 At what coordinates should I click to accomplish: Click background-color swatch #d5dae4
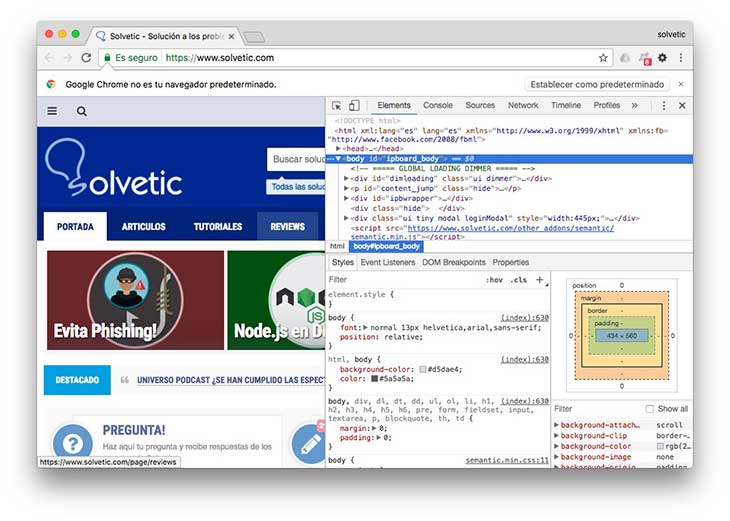pyautogui.click(x=423, y=369)
